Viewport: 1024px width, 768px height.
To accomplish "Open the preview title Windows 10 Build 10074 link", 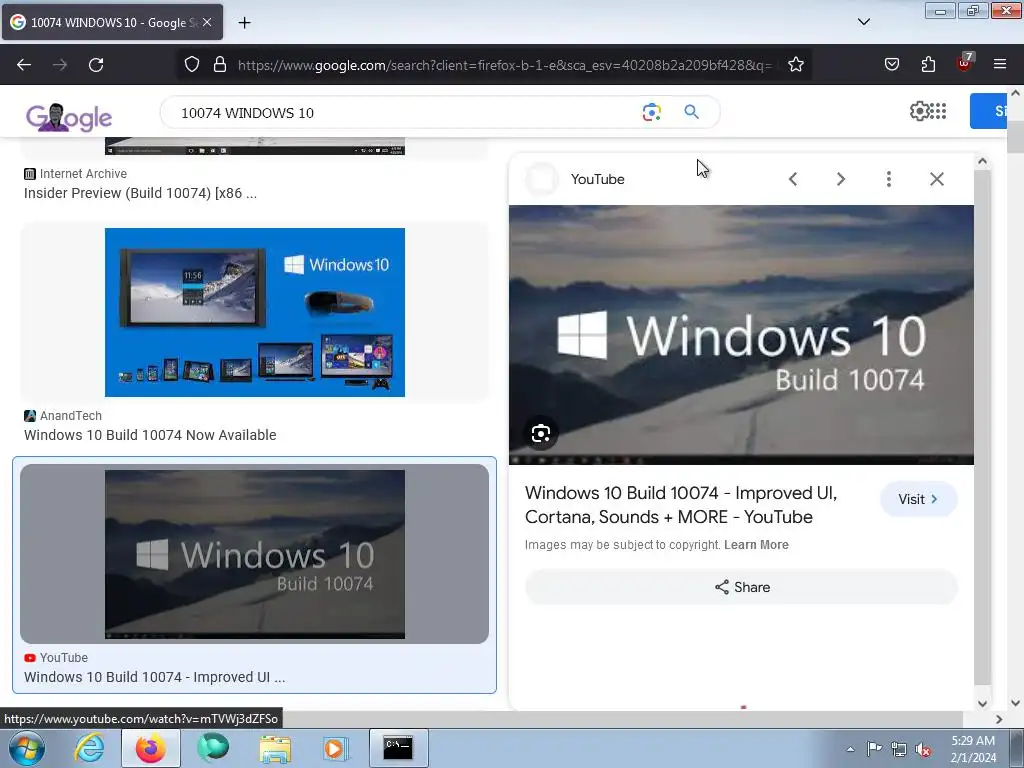I will [x=681, y=505].
